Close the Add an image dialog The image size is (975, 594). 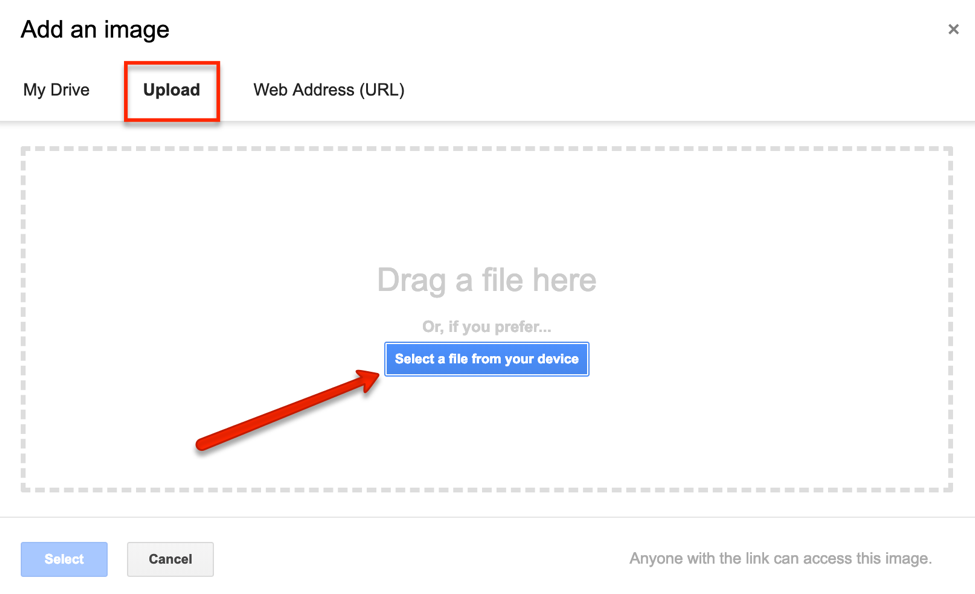click(x=953, y=30)
